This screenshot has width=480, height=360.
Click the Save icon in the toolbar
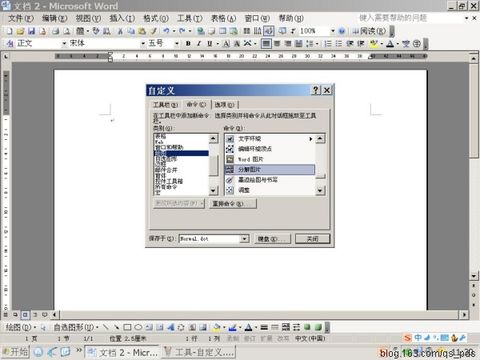[31, 31]
